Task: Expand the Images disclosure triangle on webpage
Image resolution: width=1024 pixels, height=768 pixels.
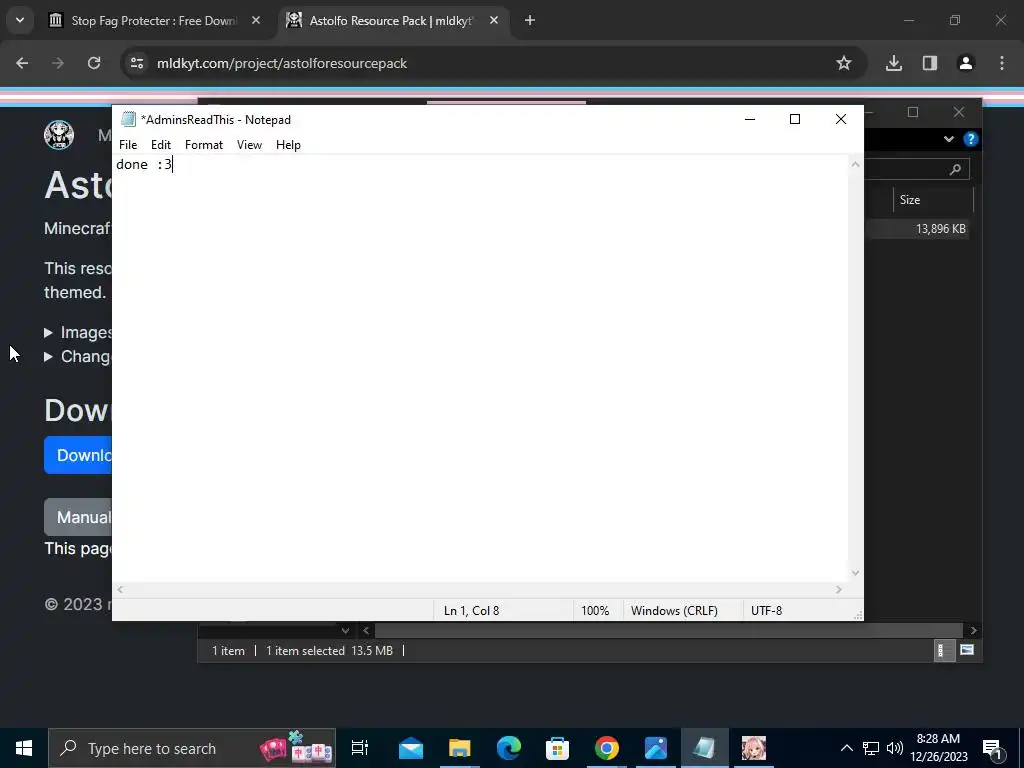Action: pyautogui.click(x=48, y=333)
